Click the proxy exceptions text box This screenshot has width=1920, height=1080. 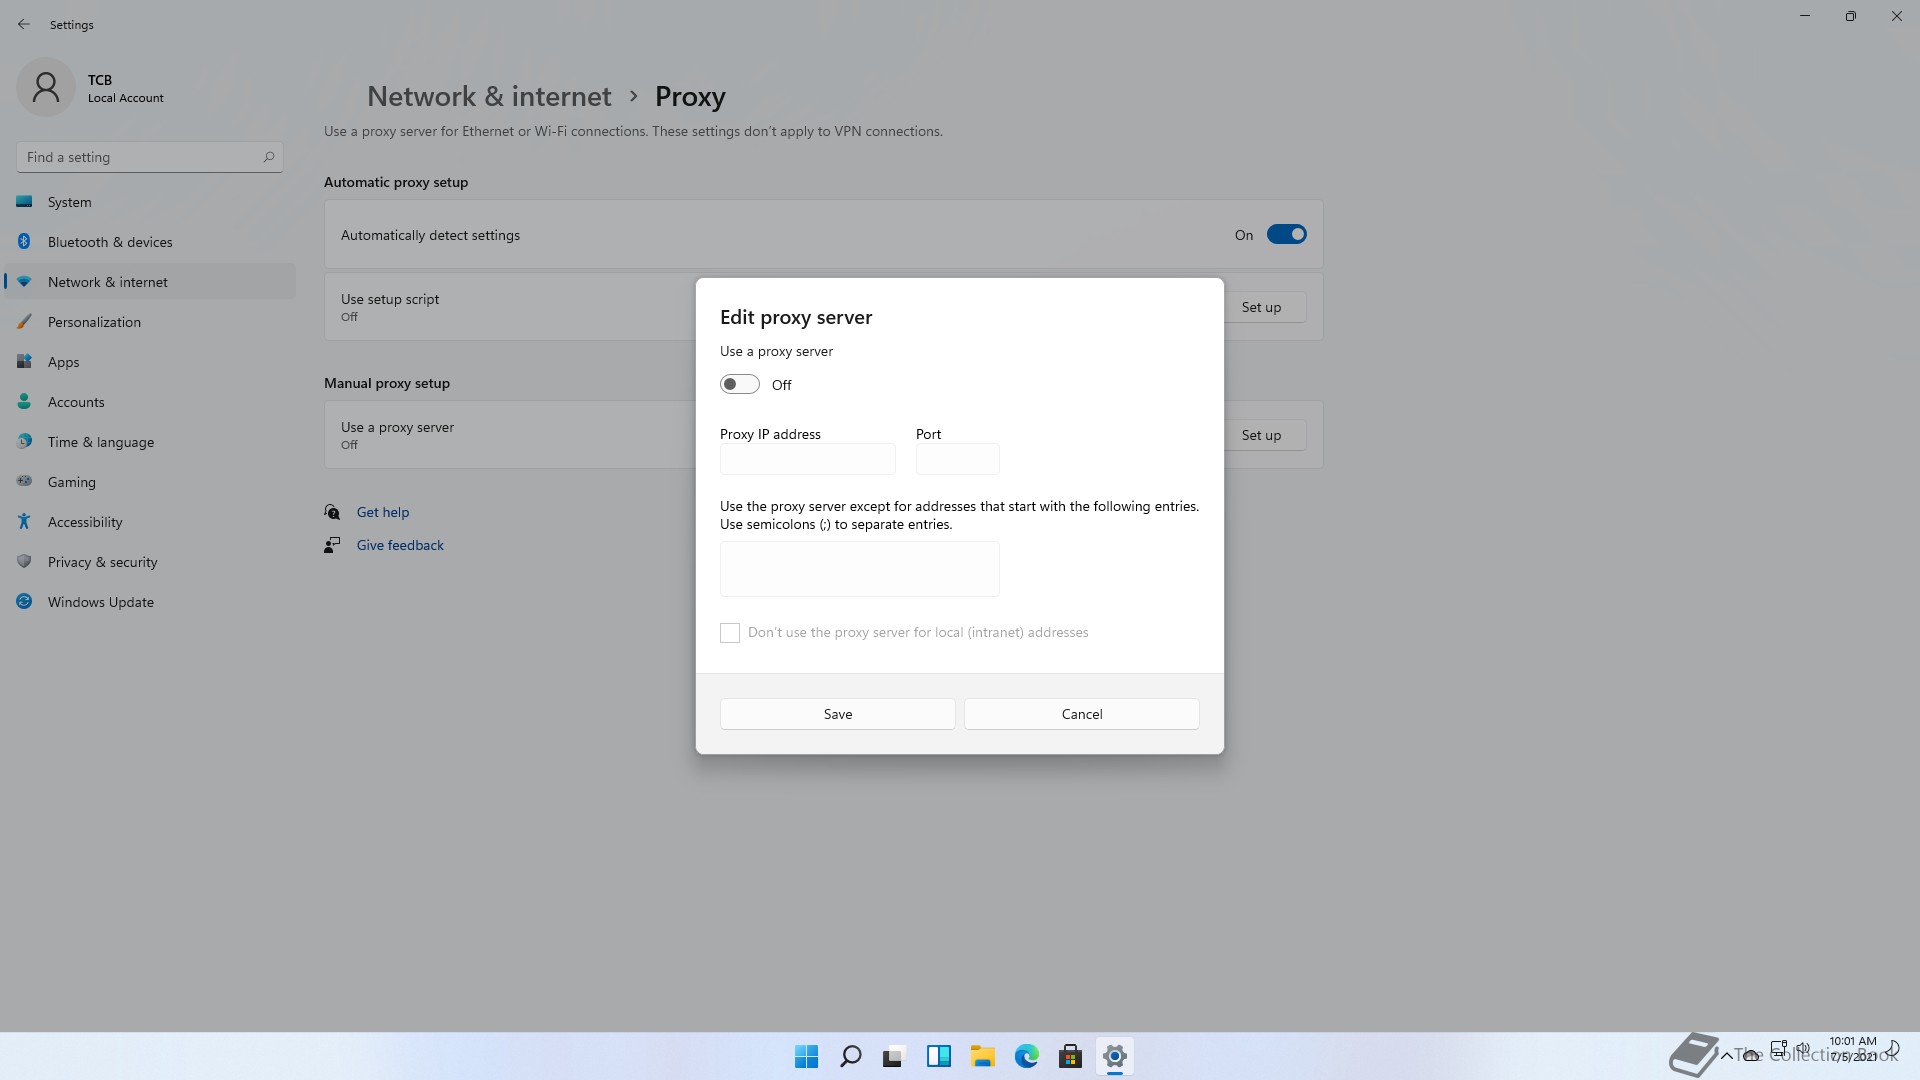859,569
